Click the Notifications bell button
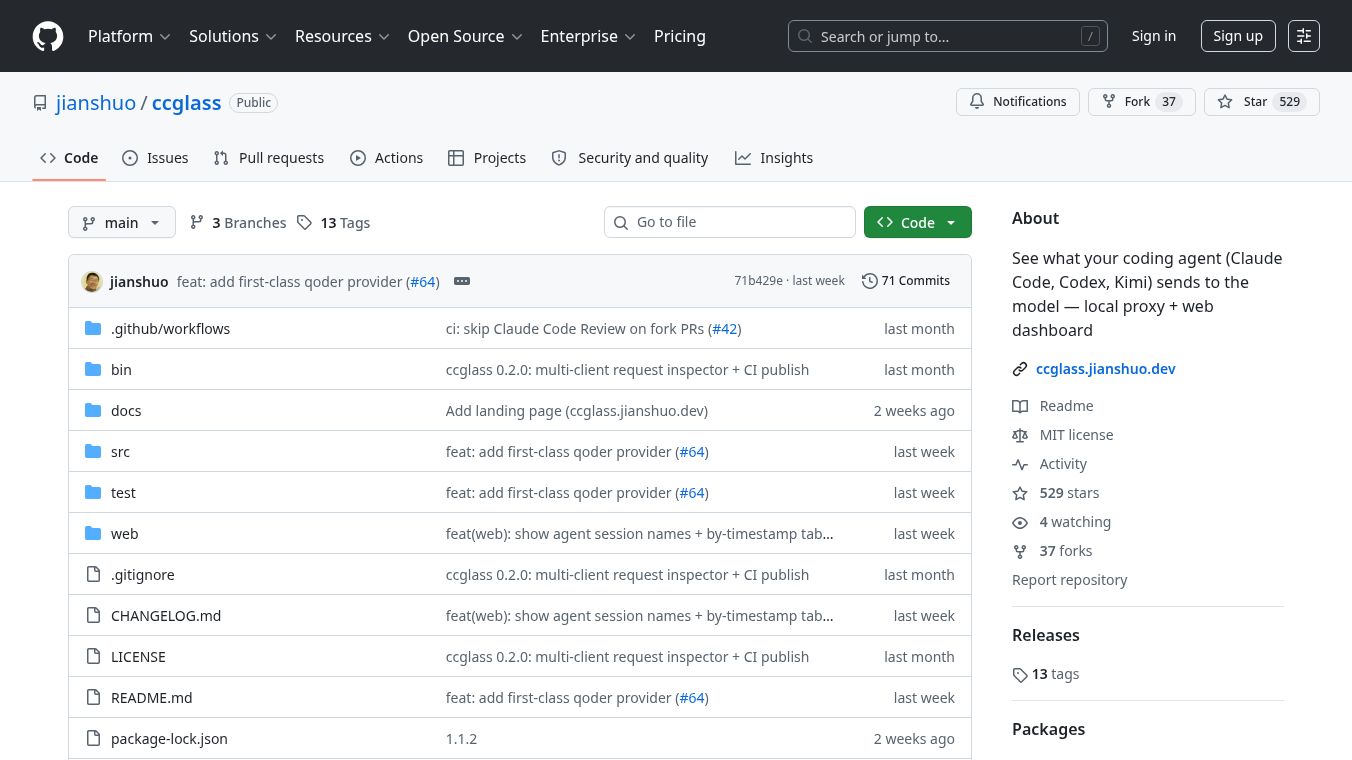This screenshot has width=1352, height=760. click(x=1018, y=102)
